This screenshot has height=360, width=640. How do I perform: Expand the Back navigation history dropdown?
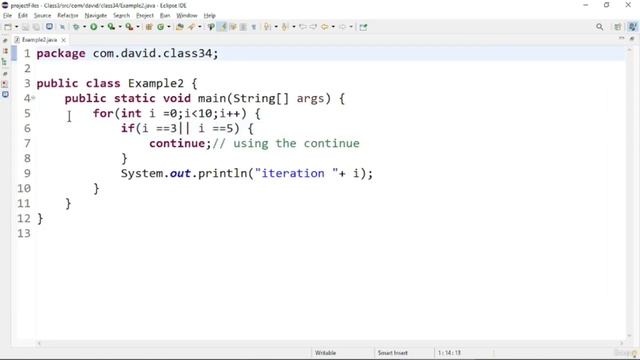(x=333, y=27)
